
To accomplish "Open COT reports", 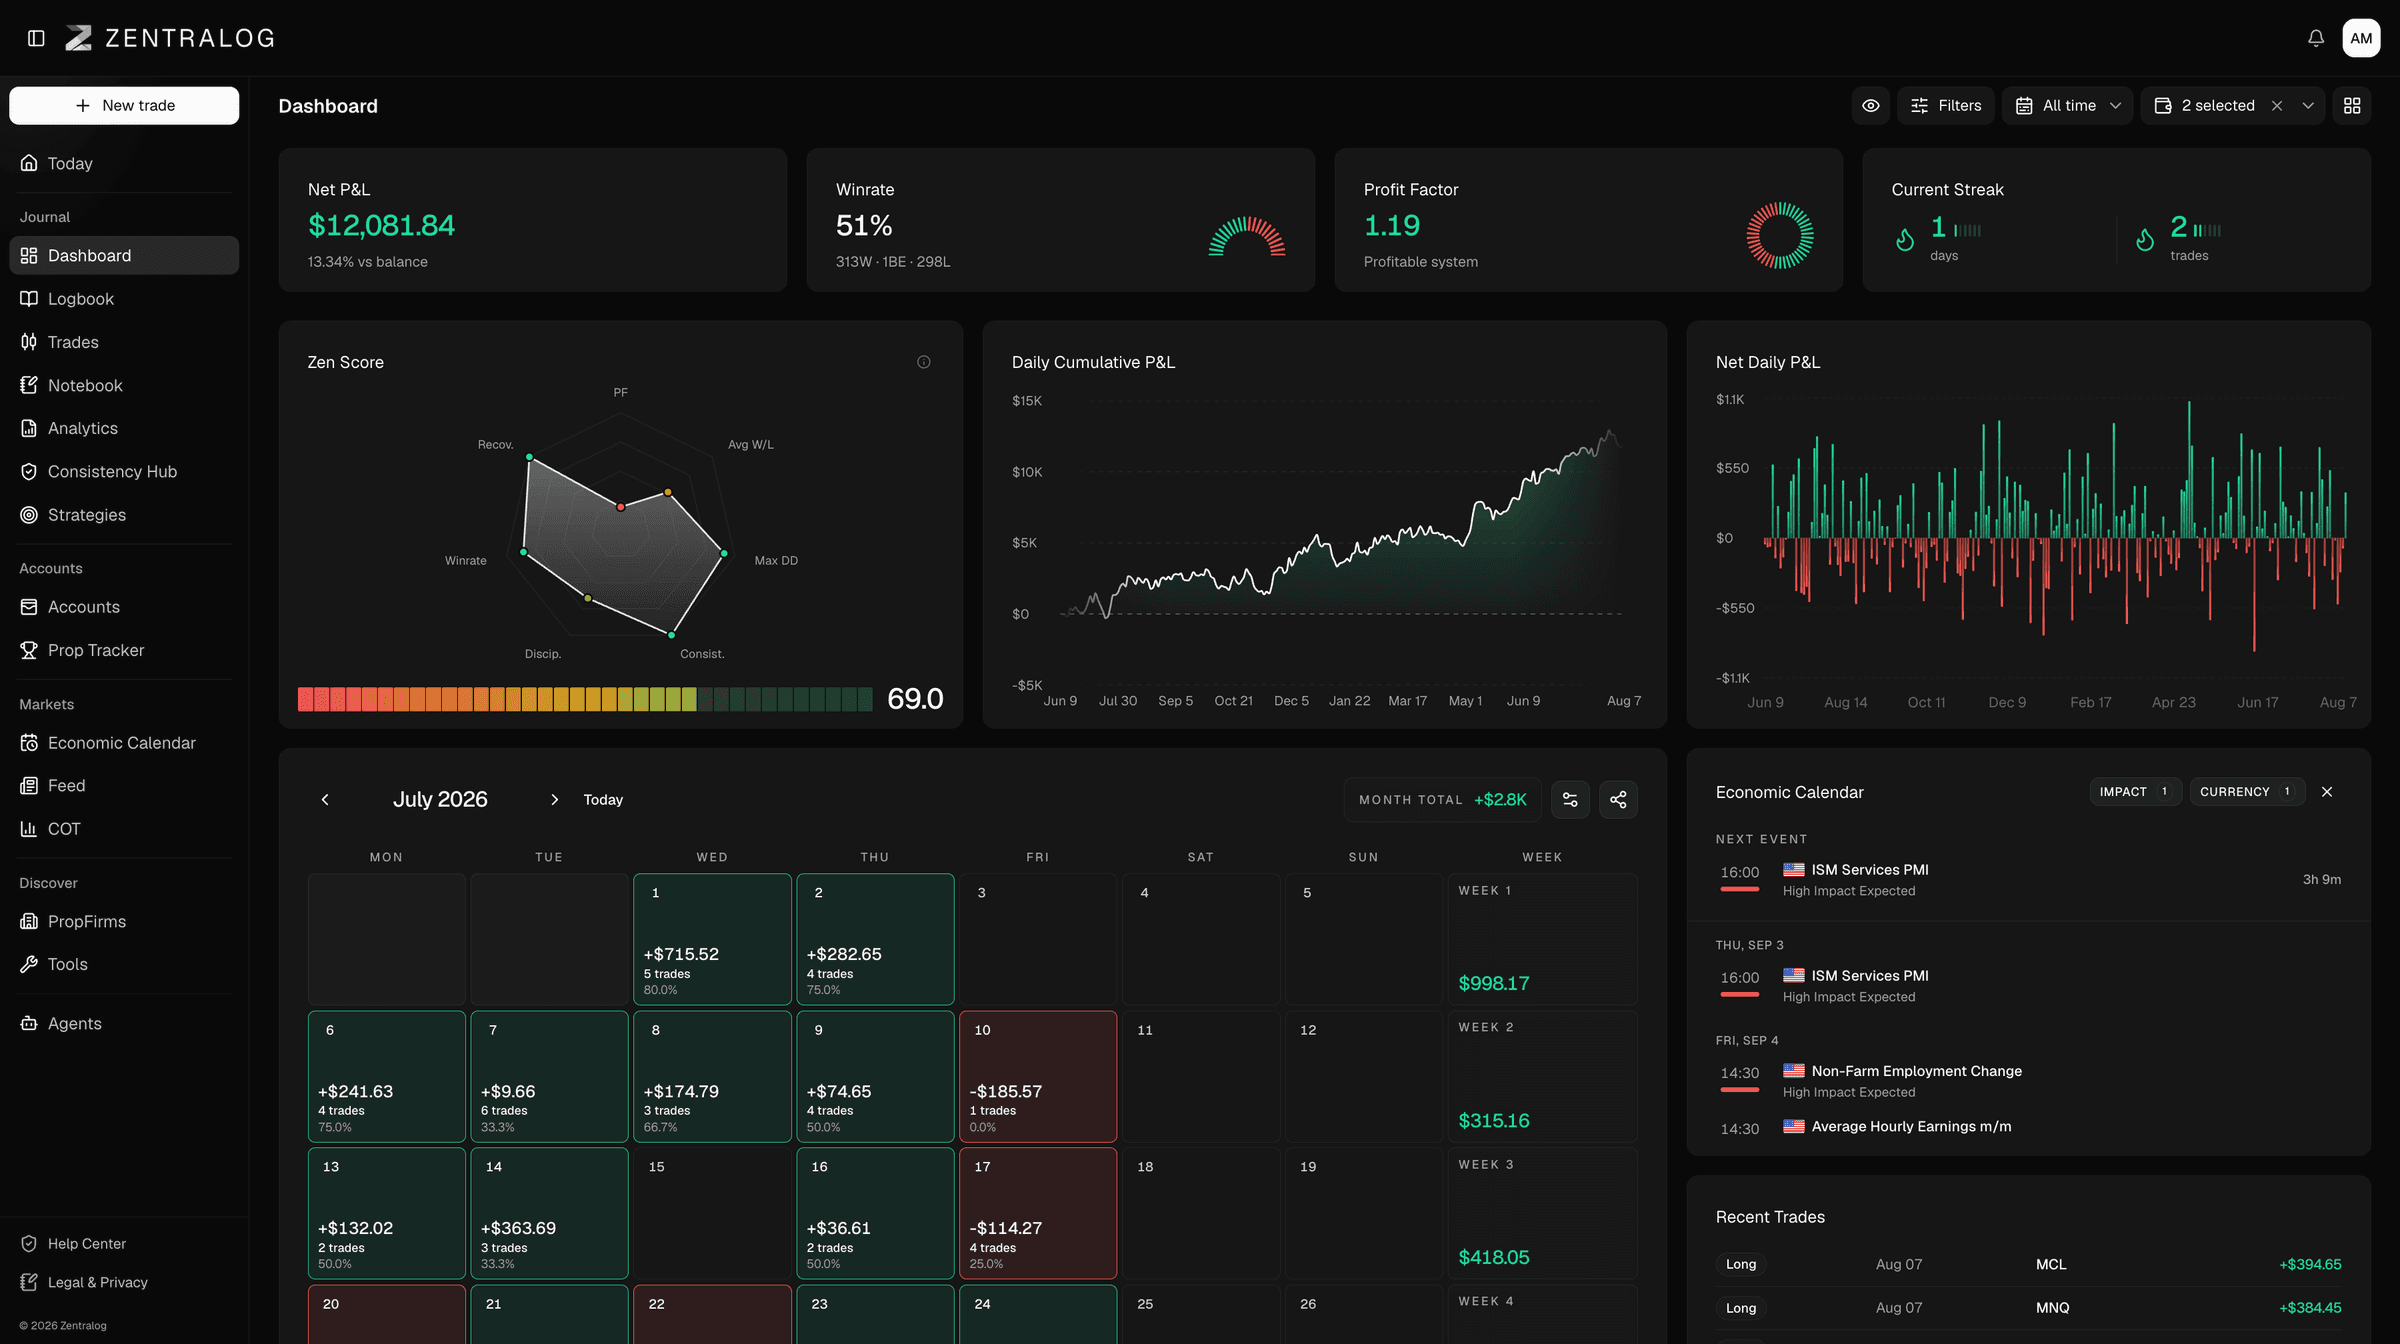I will coord(124,829).
